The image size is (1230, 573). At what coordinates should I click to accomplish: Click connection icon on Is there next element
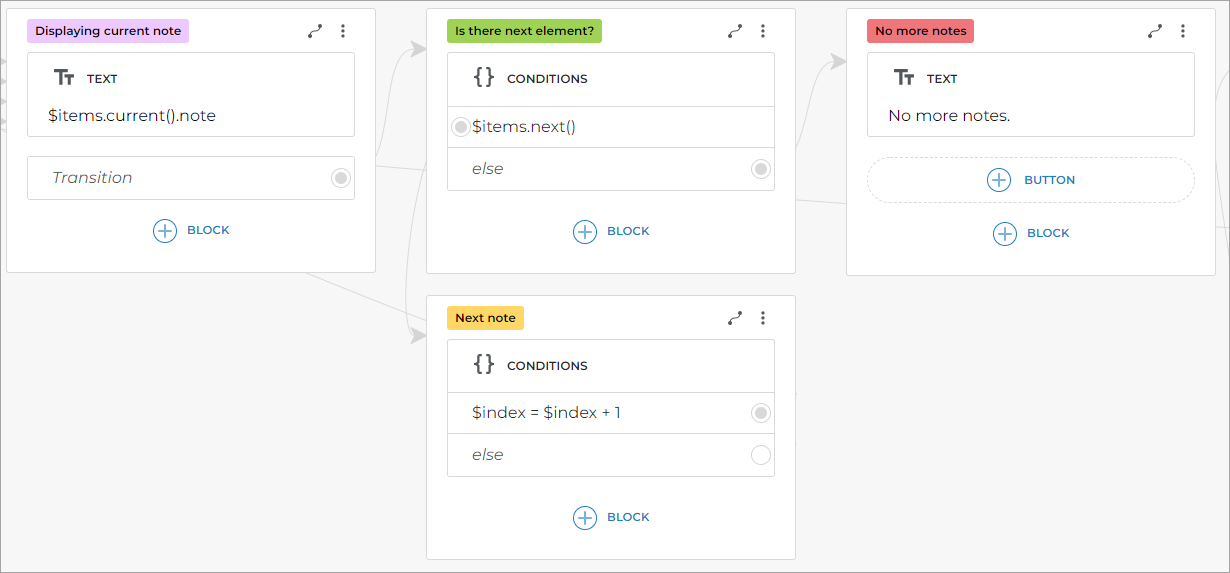(x=735, y=31)
